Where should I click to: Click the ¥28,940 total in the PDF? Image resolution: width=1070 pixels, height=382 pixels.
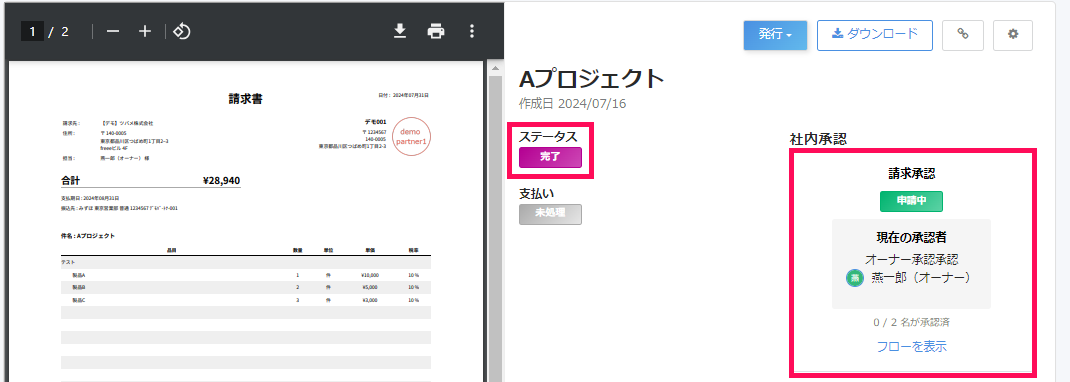(222, 181)
